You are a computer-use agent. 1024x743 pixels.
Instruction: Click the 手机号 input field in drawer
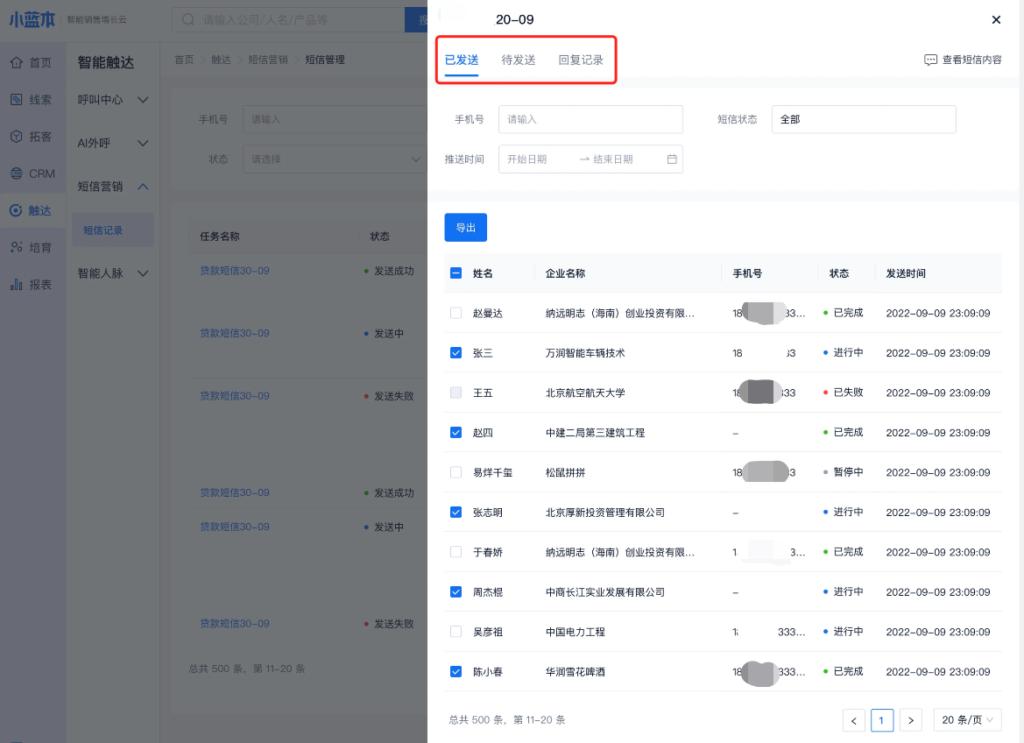click(x=590, y=119)
